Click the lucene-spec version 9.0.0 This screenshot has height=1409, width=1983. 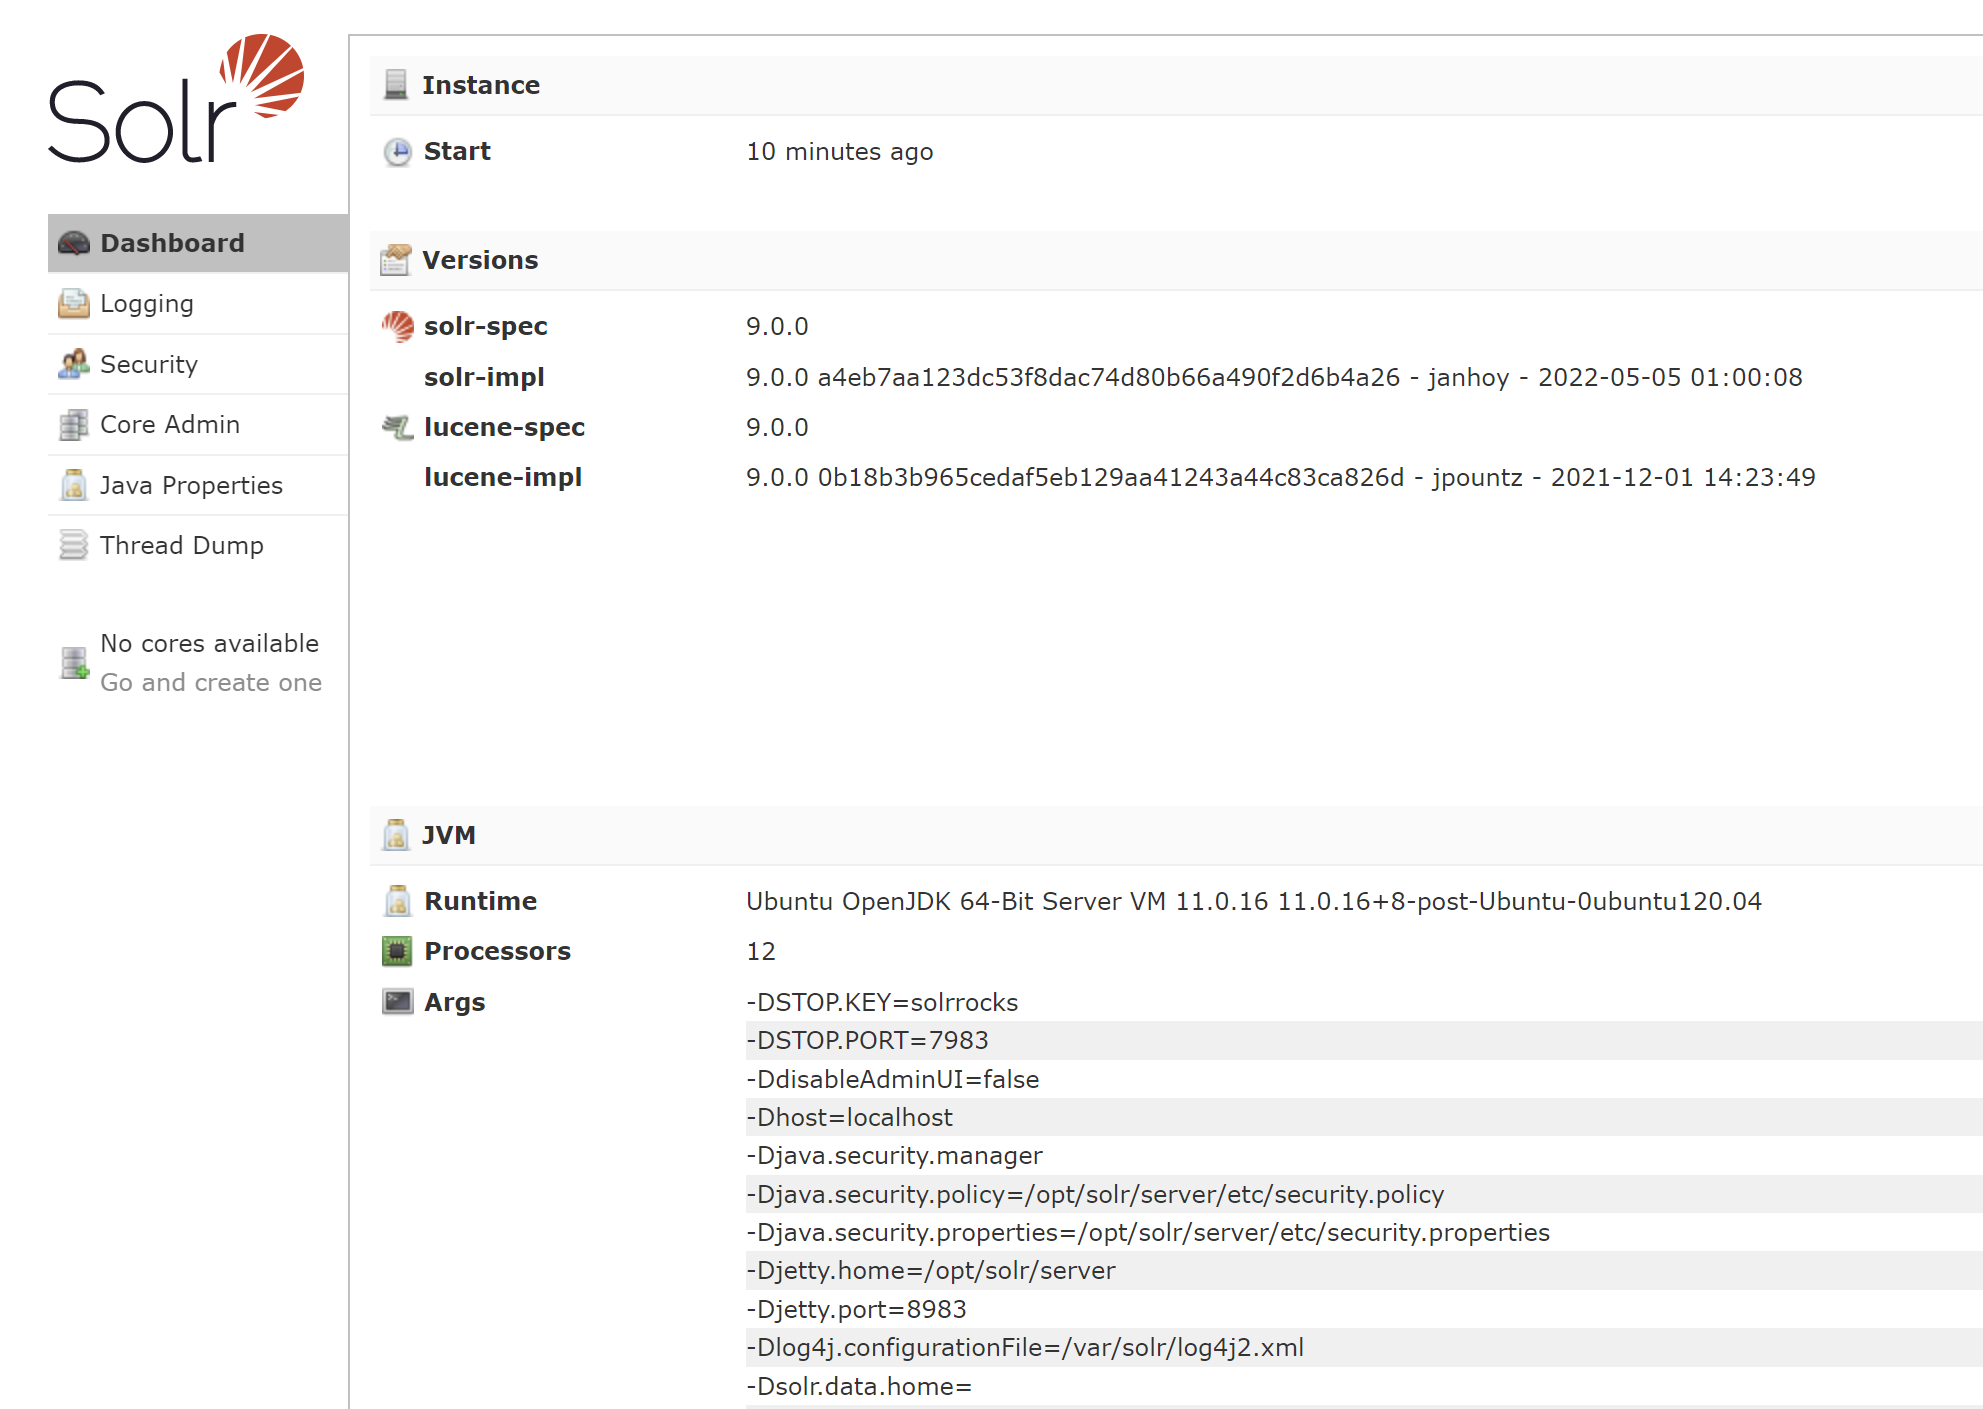point(777,428)
